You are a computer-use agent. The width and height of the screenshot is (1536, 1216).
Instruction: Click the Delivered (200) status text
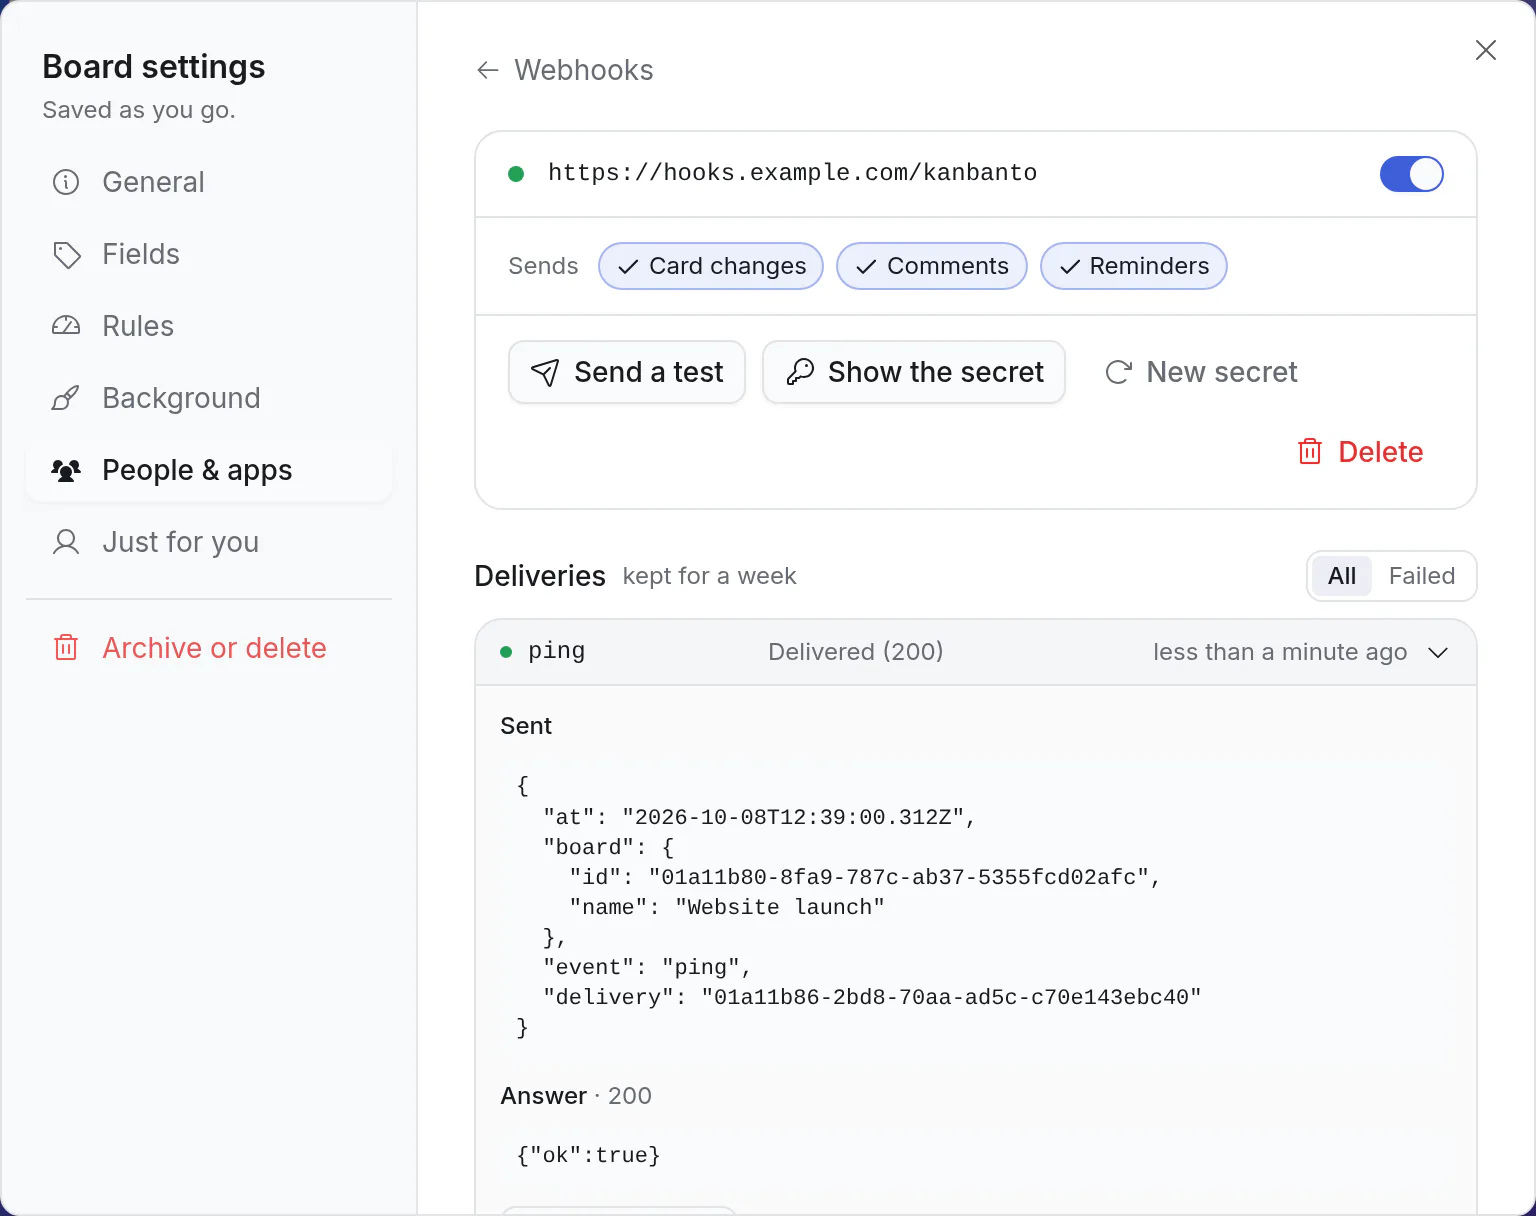point(856,652)
